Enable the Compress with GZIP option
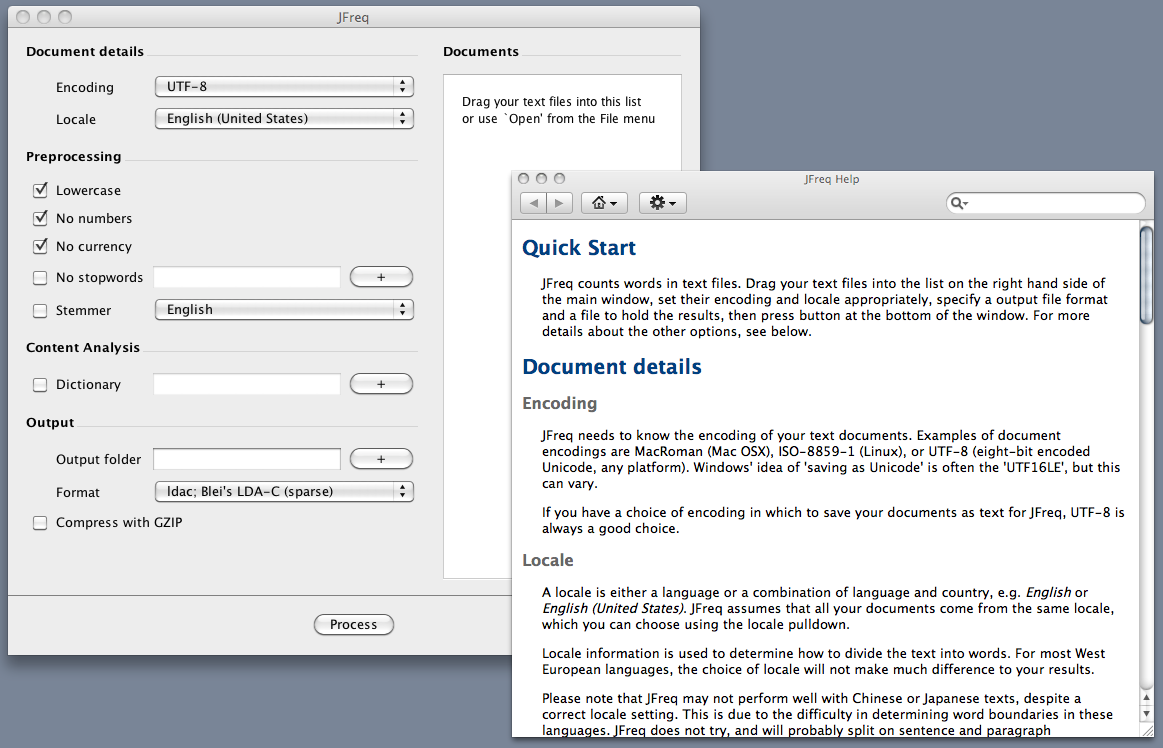 pos(40,522)
